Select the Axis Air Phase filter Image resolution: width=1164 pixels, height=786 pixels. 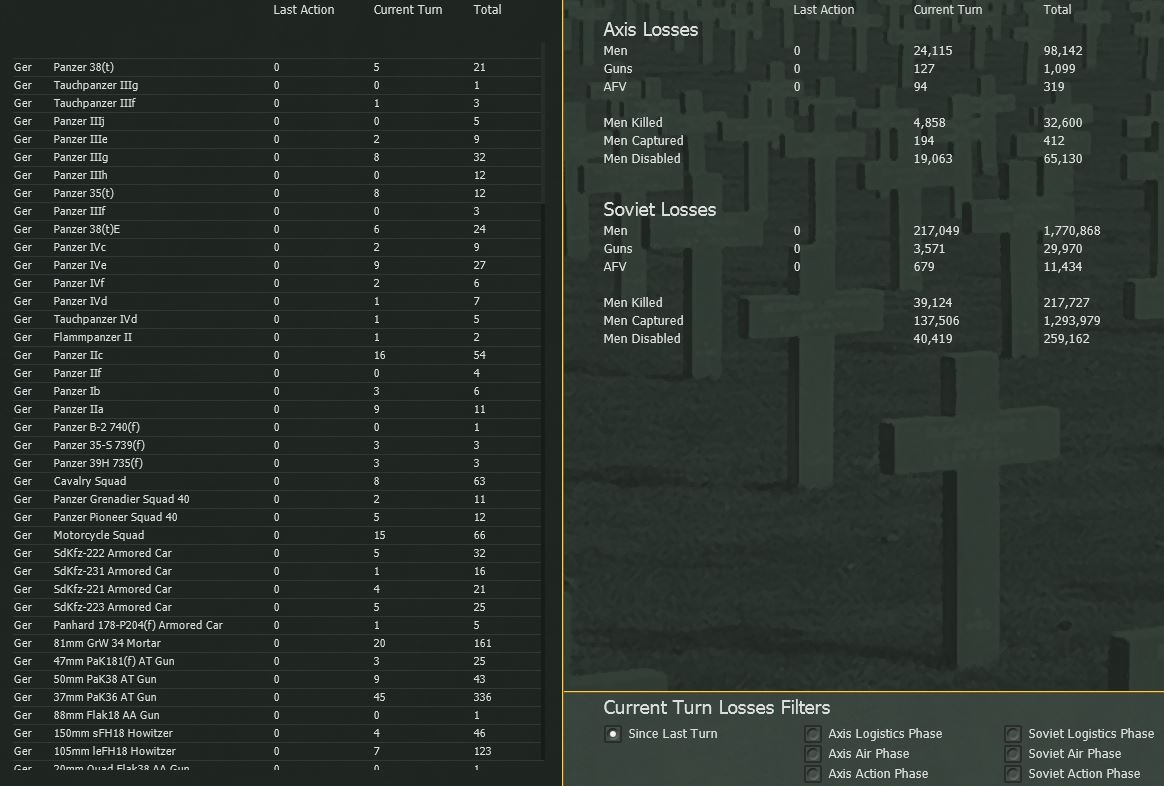click(813, 754)
